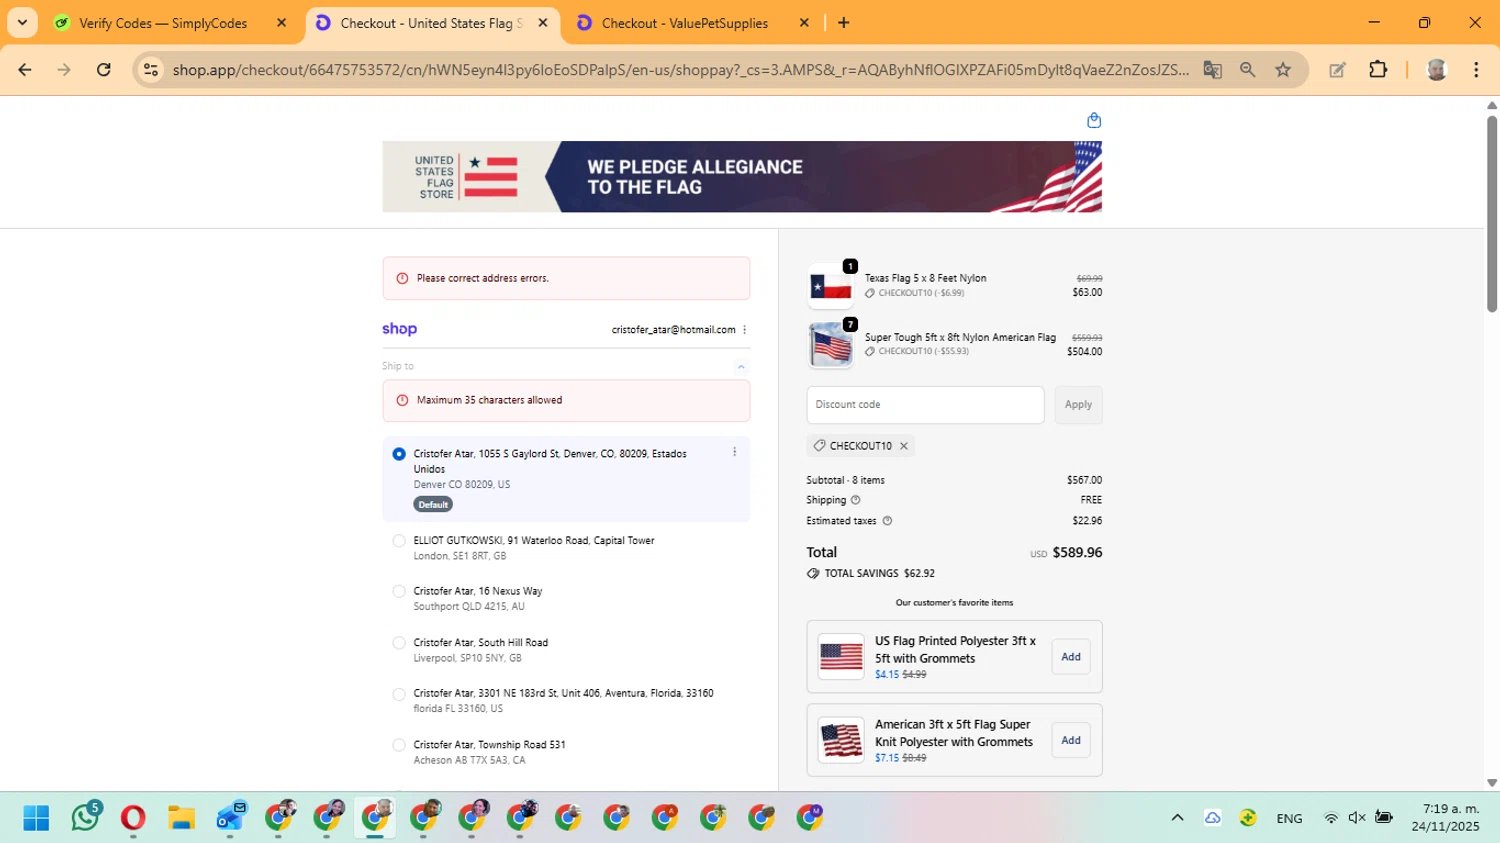The image size is (1500, 843).
Task: Remove the CHECKOUT10 discount tag
Action: pos(904,446)
